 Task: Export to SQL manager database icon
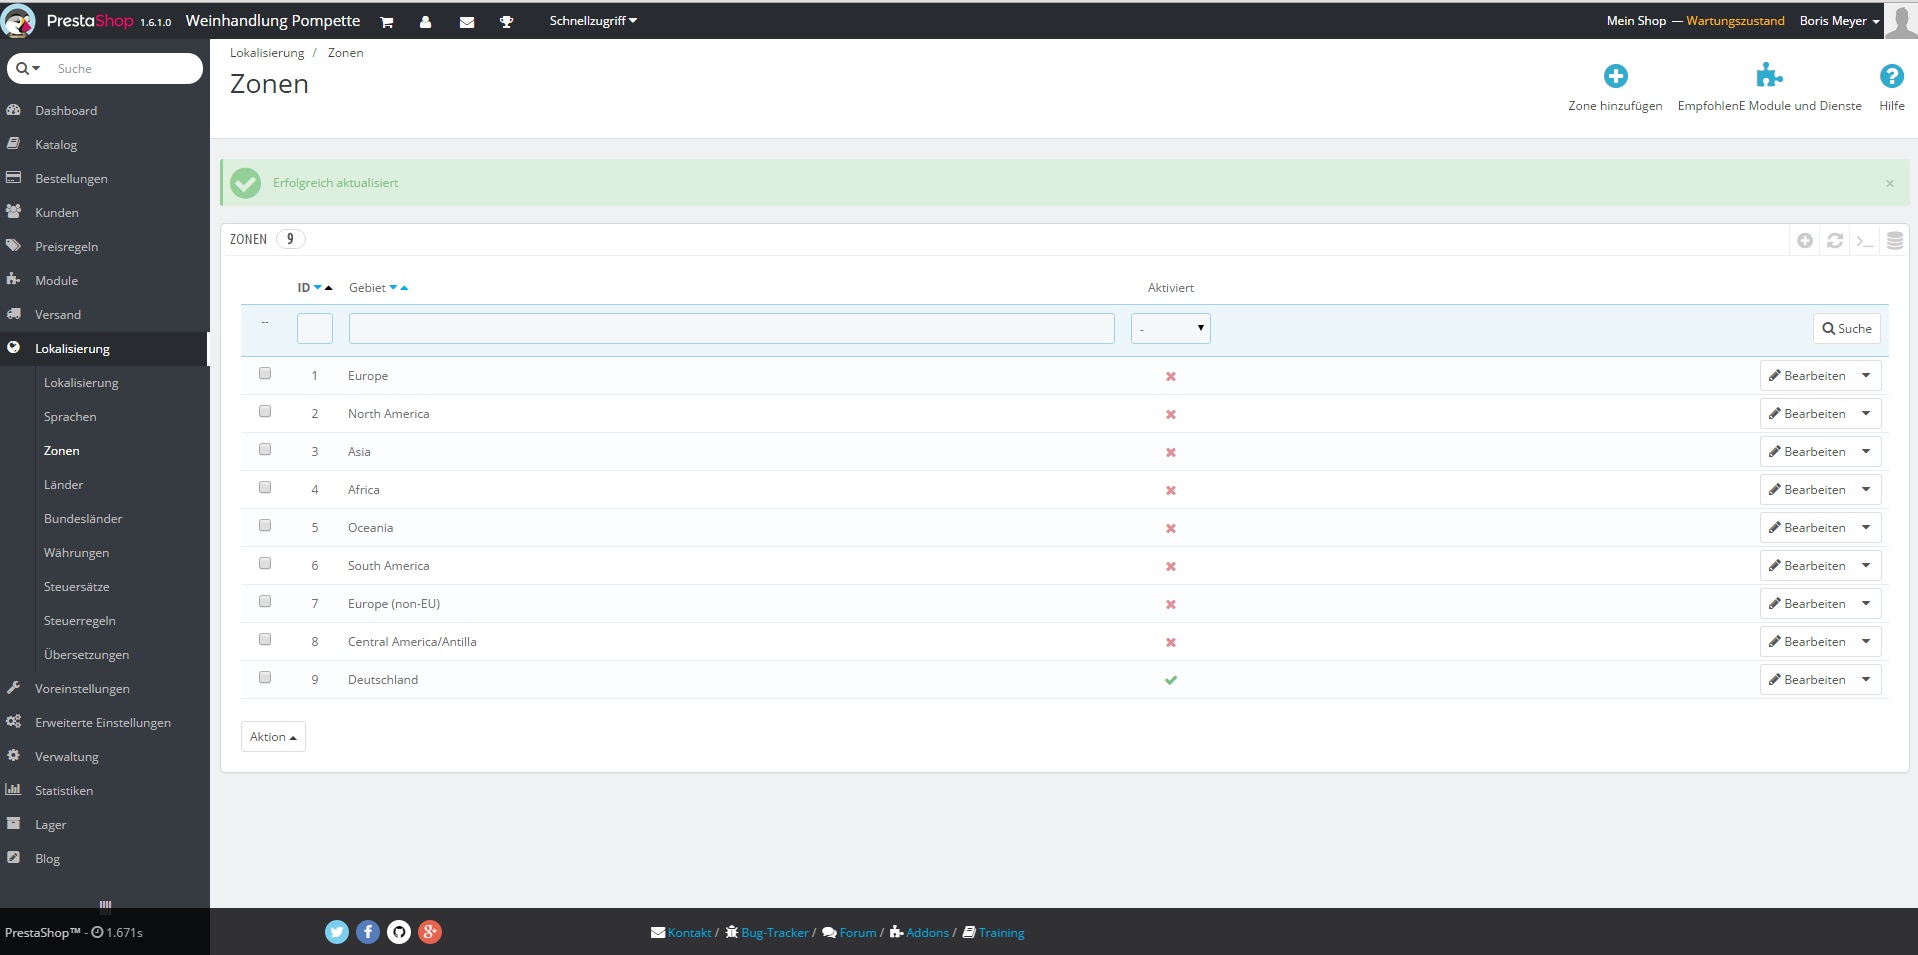click(x=1895, y=241)
